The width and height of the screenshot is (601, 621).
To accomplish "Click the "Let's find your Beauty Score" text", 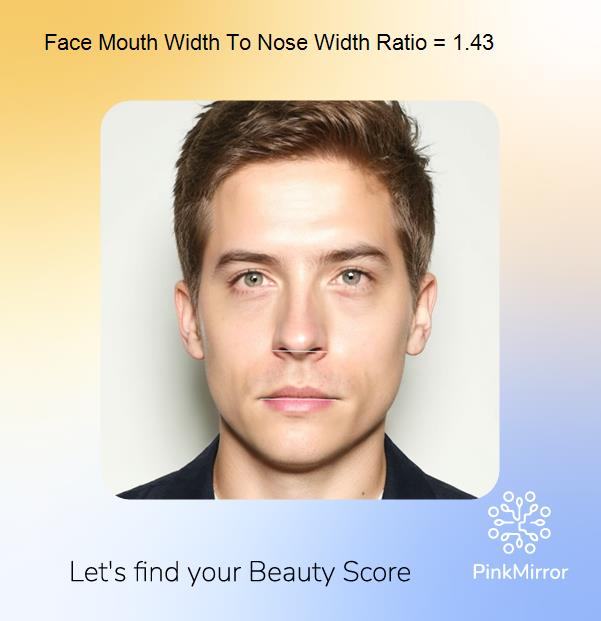I will pyautogui.click(x=240, y=573).
